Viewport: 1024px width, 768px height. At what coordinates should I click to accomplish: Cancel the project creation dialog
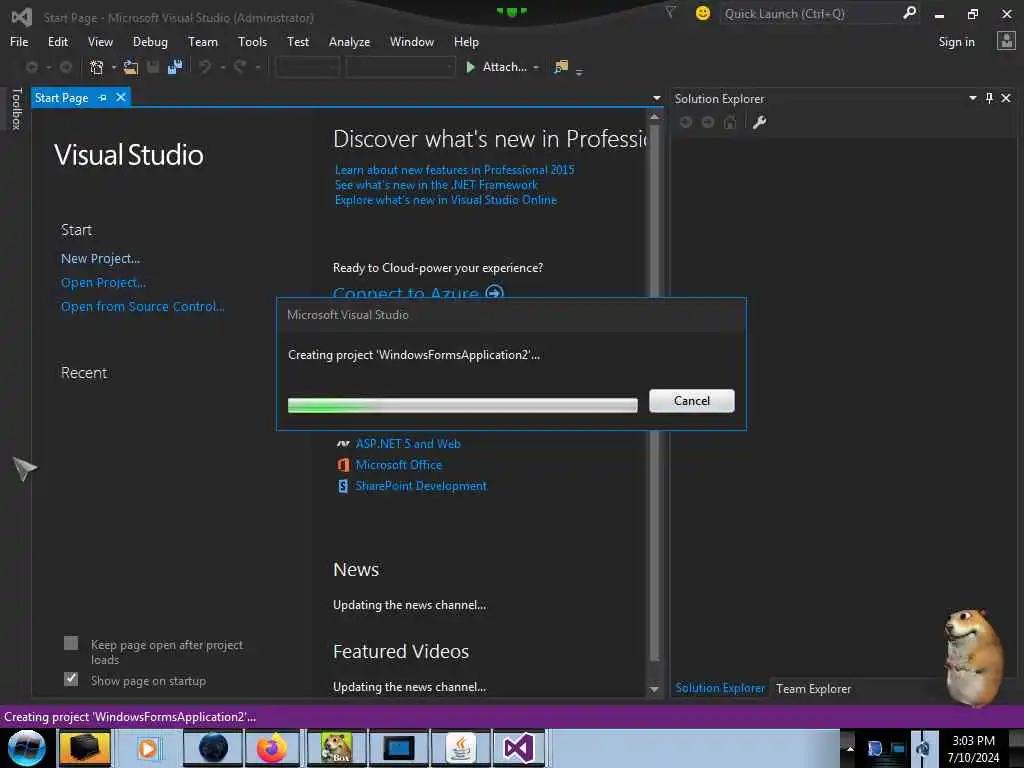point(692,400)
